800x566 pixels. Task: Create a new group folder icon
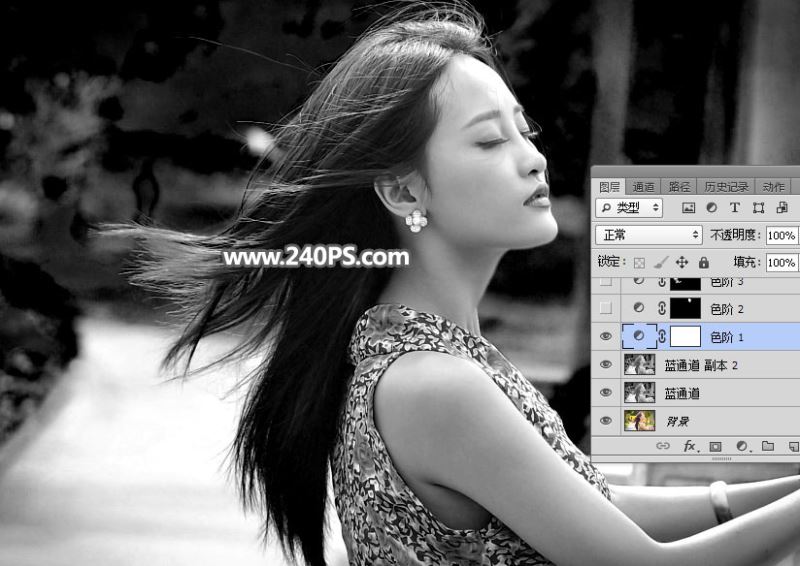coord(768,446)
